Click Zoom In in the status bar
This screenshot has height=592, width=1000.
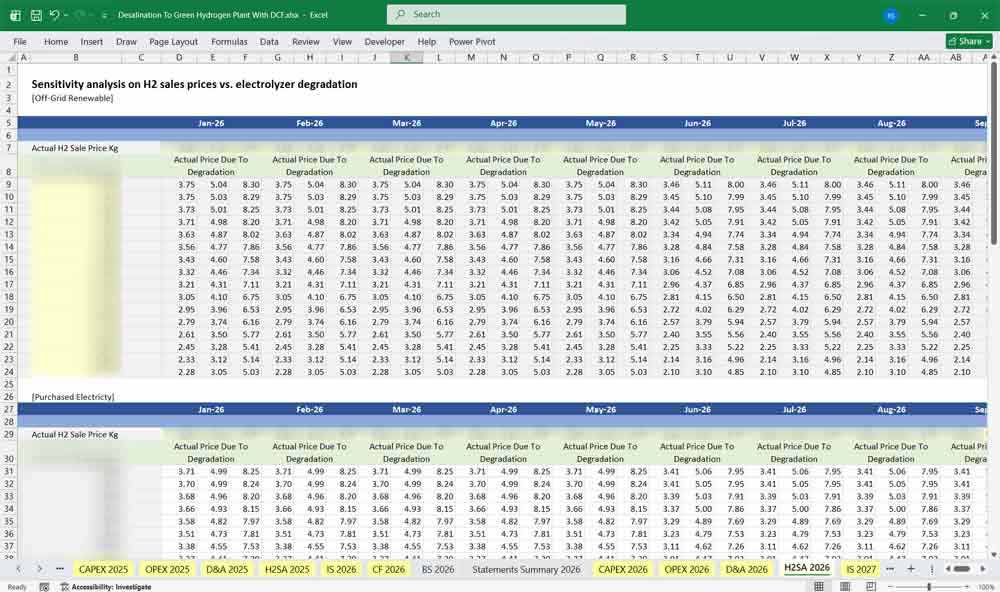(966, 586)
